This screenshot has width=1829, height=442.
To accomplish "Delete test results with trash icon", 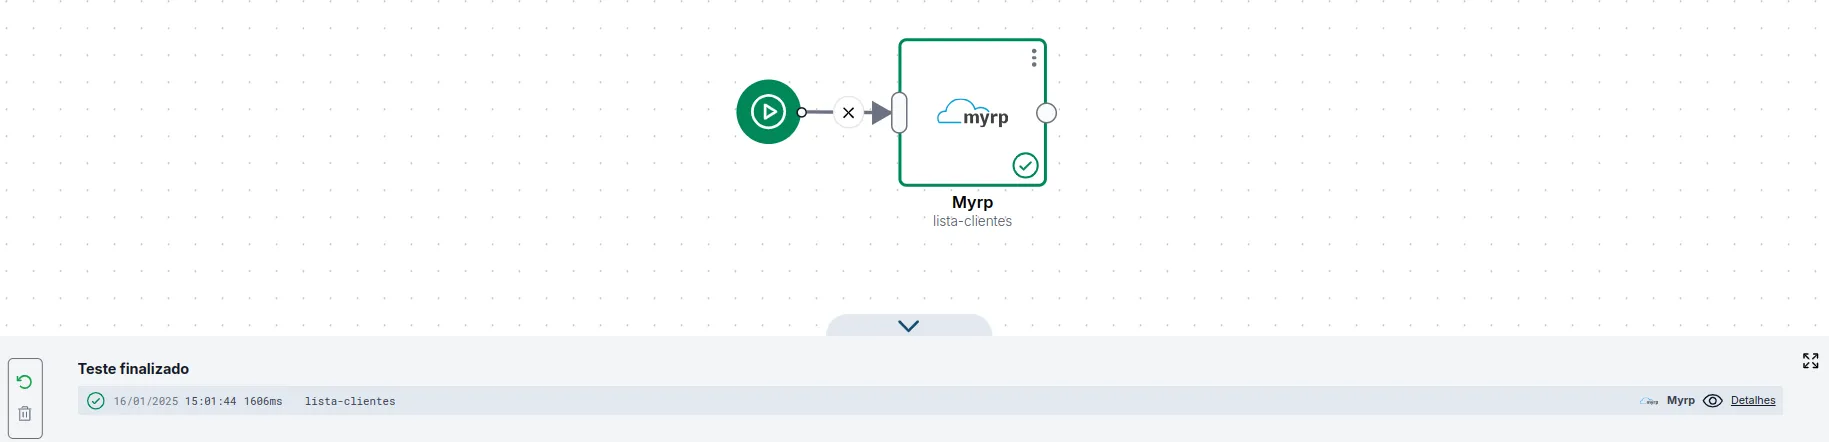I will [25, 414].
